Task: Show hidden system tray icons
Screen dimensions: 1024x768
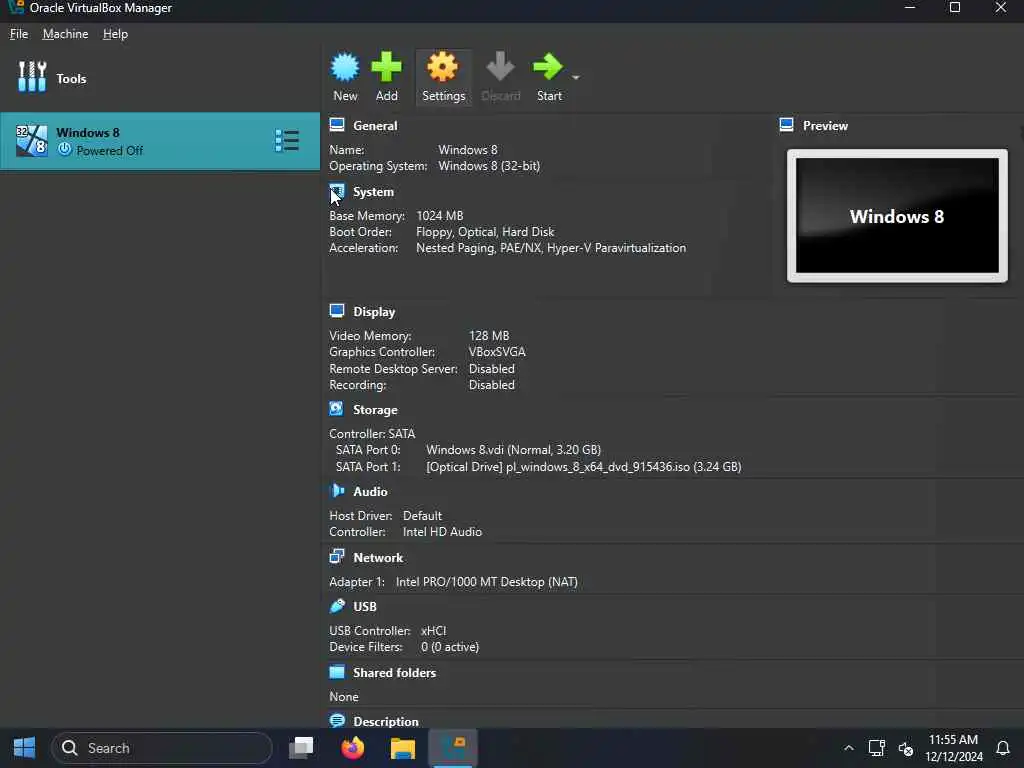Action: pyautogui.click(x=848, y=748)
